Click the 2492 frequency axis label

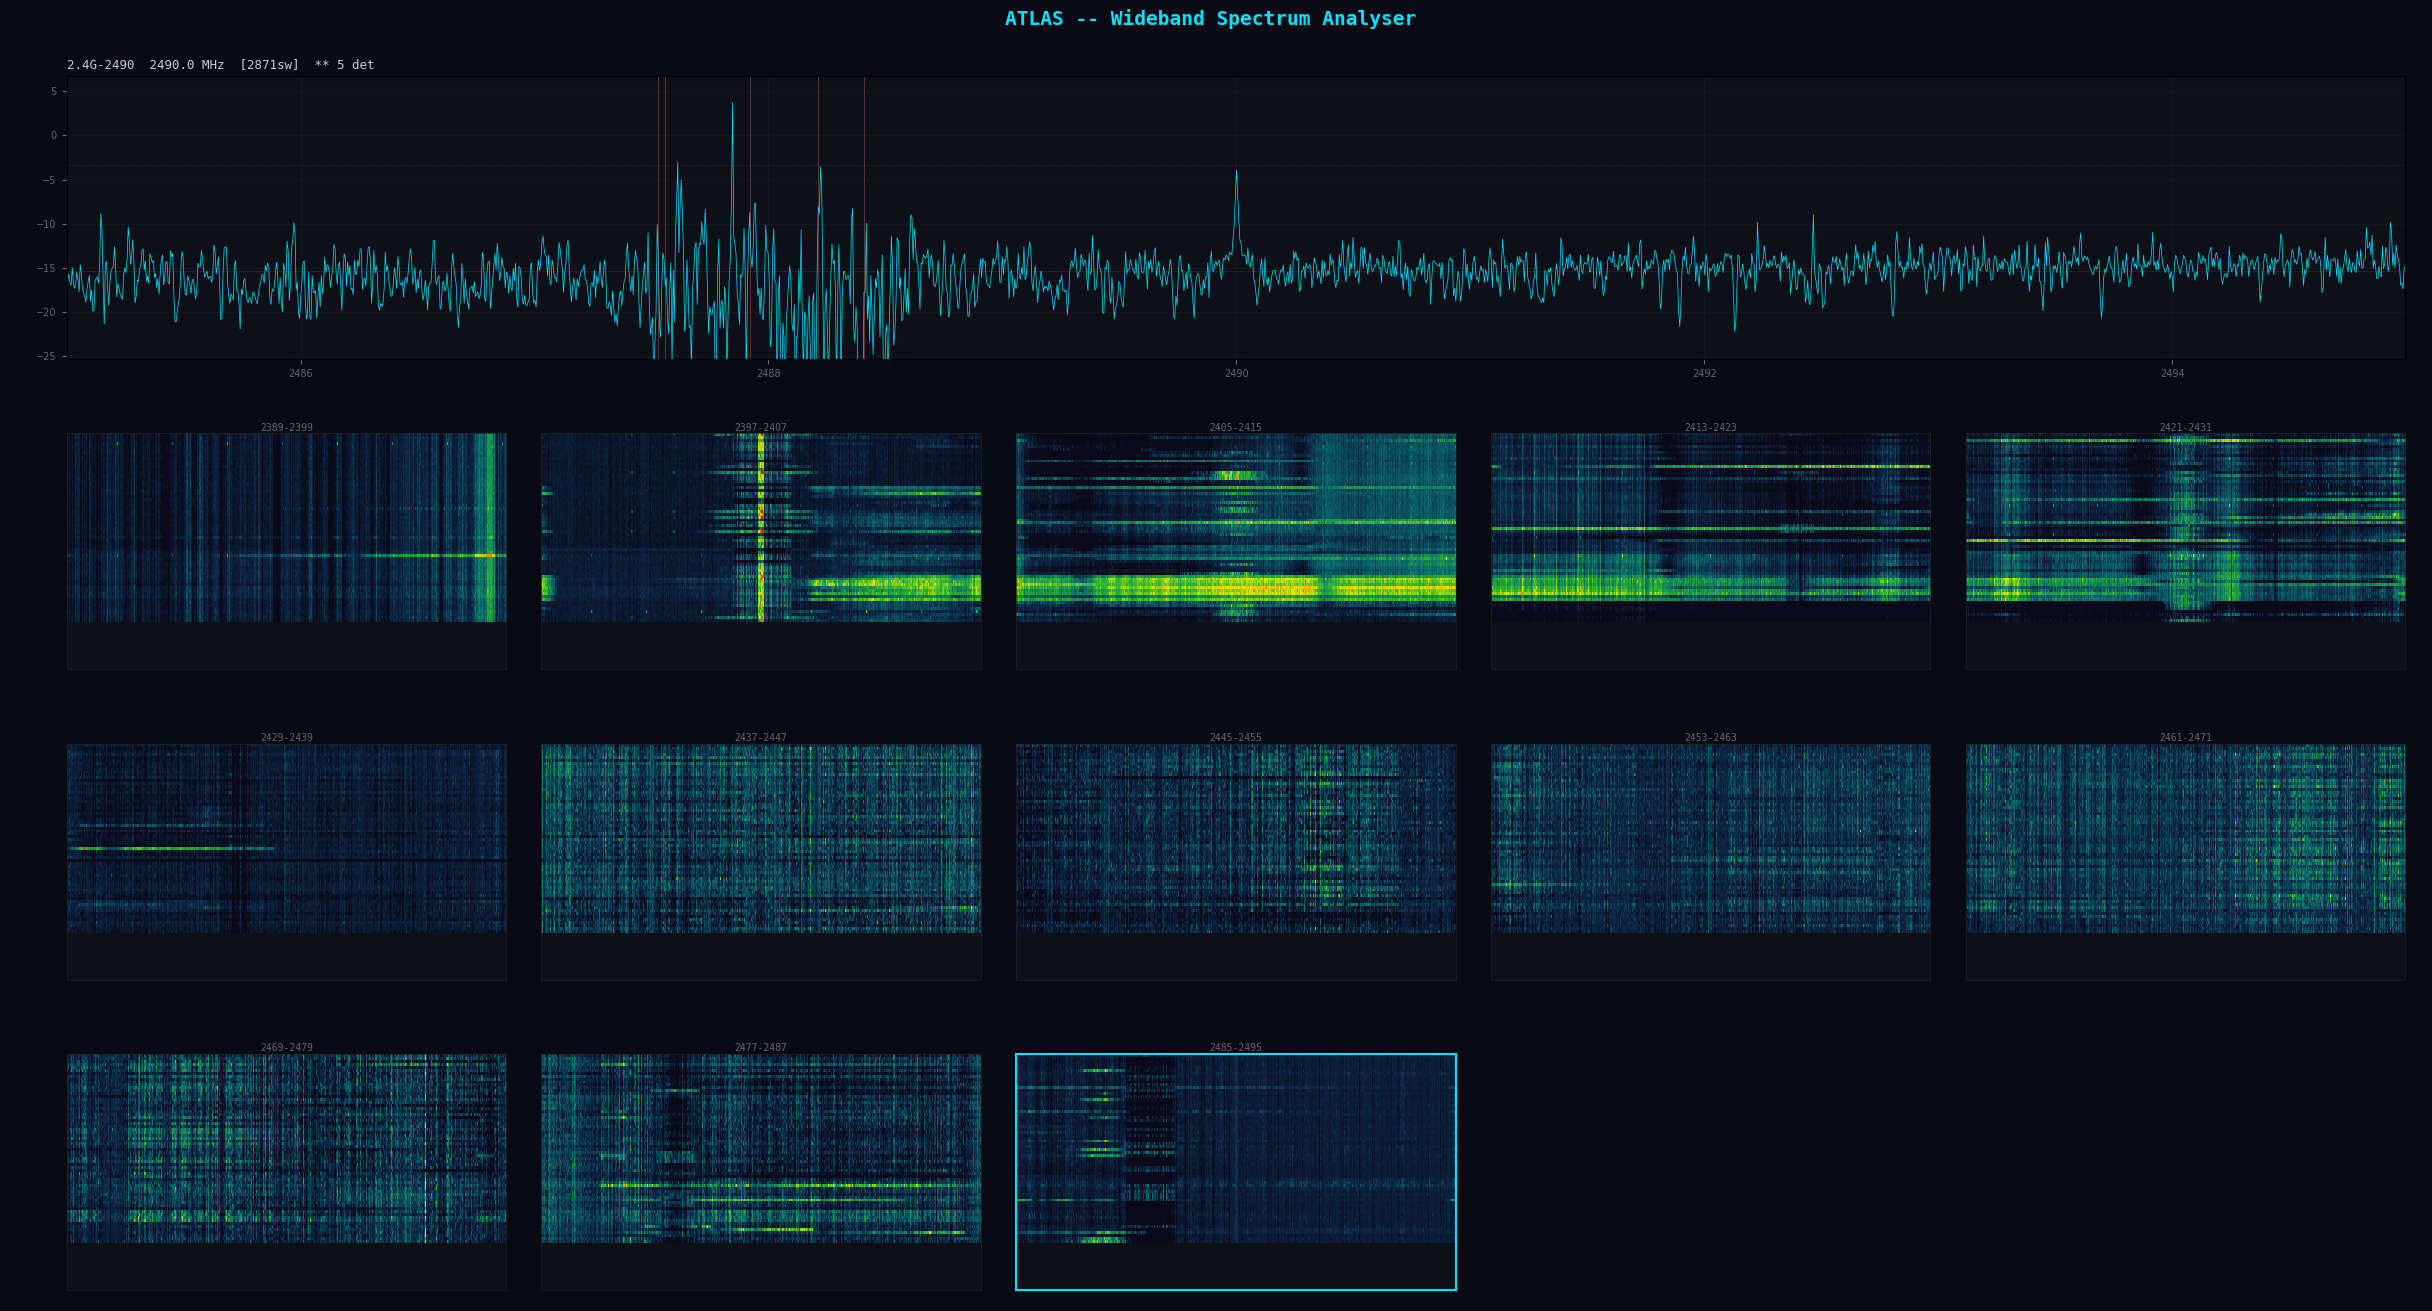click(1704, 374)
